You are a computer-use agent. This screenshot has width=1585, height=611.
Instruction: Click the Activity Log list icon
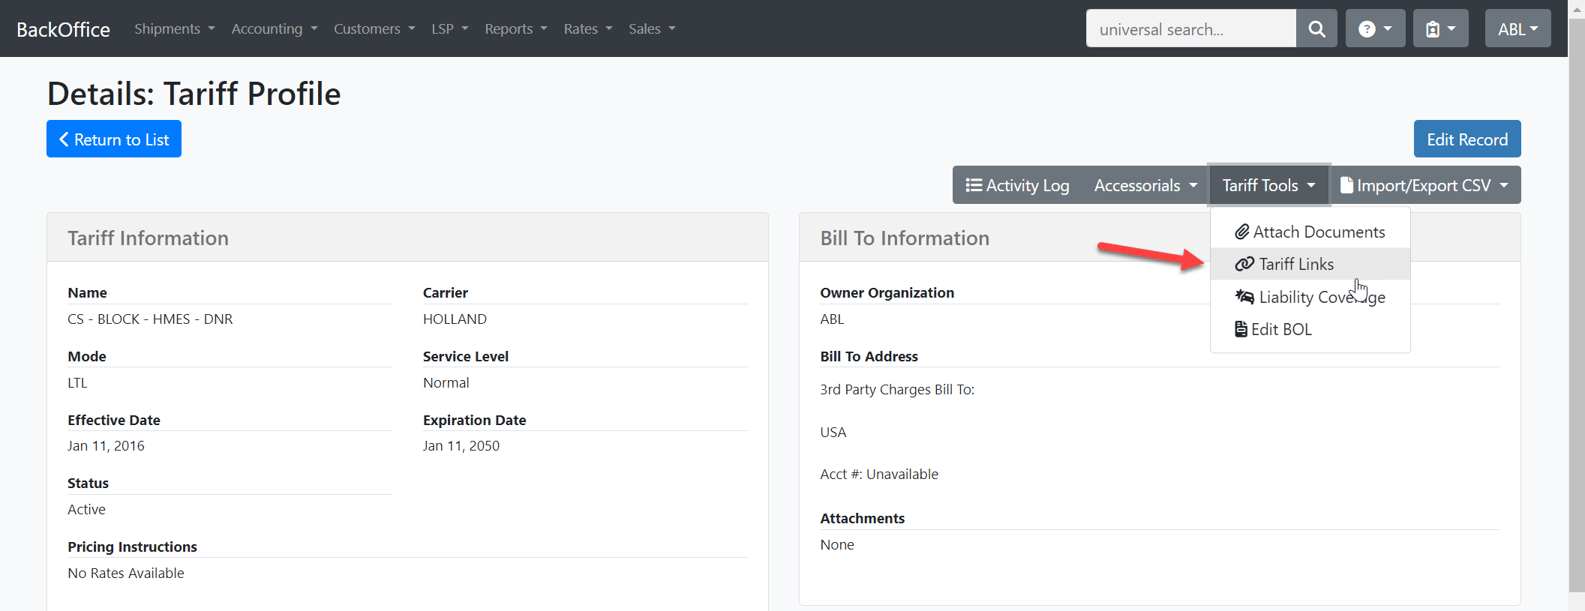973,185
